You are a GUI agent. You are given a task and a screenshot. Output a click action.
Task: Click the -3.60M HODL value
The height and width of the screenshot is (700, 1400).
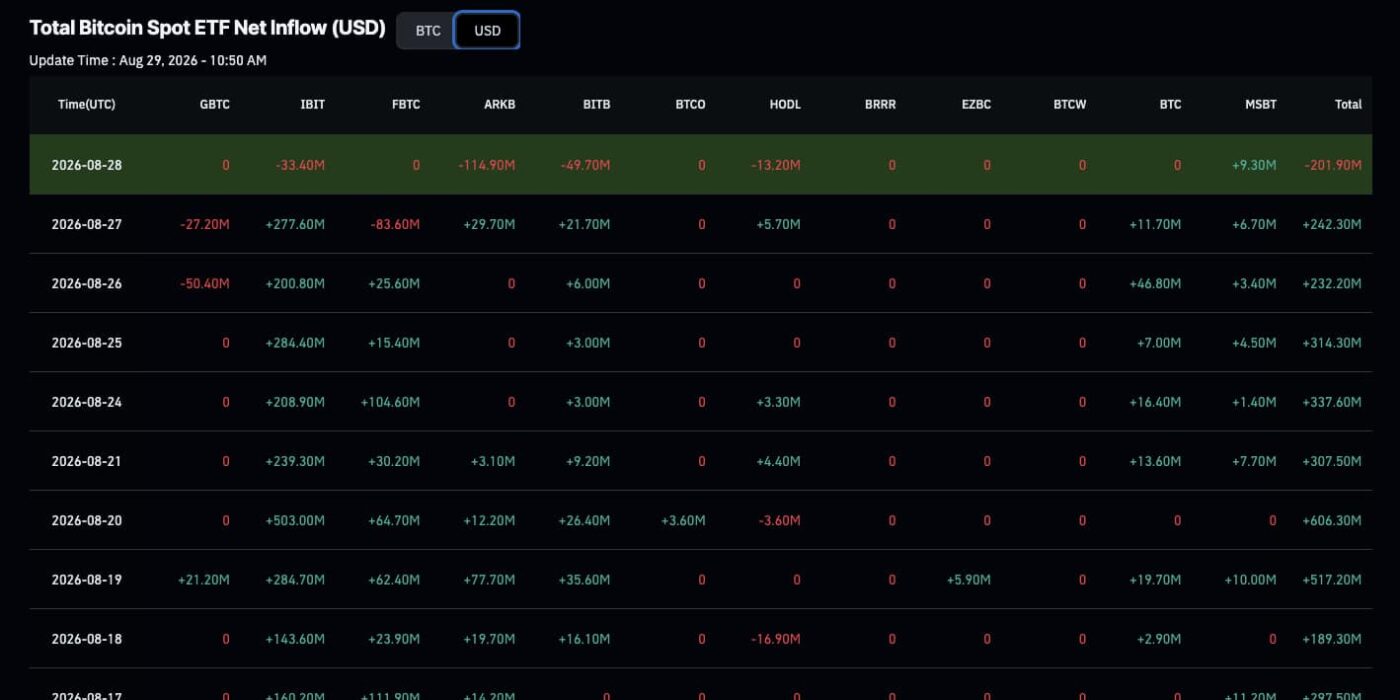pyautogui.click(x=779, y=520)
